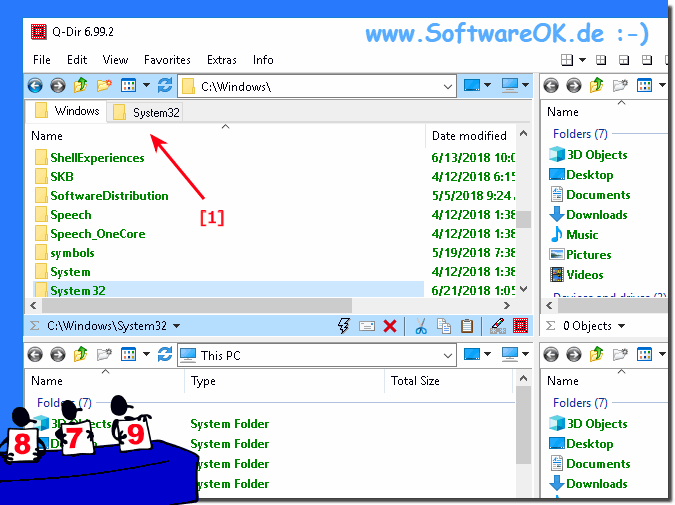
Task: Open the View menu
Action: tap(115, 60)
